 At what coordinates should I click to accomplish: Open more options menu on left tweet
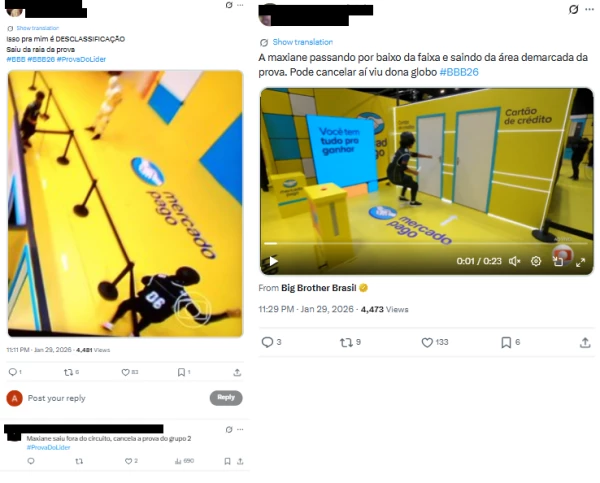[x=240, y=5]
